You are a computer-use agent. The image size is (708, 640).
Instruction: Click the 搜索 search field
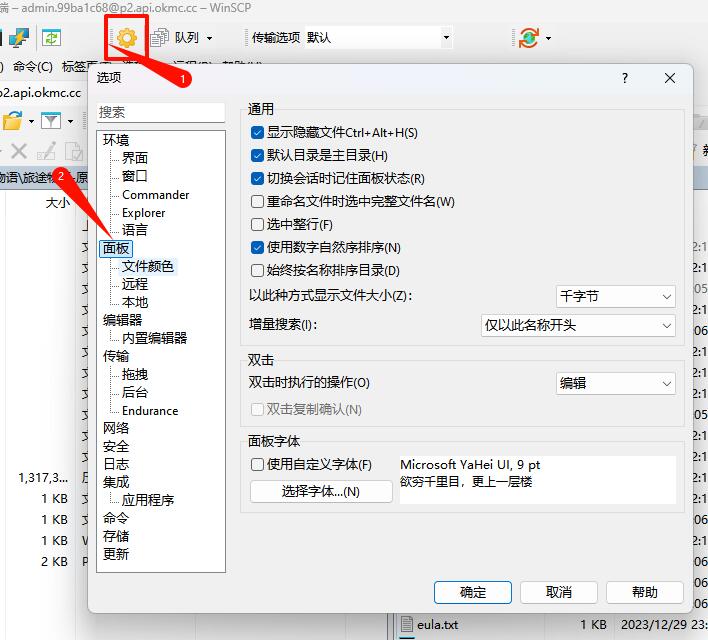coord(161,113)
